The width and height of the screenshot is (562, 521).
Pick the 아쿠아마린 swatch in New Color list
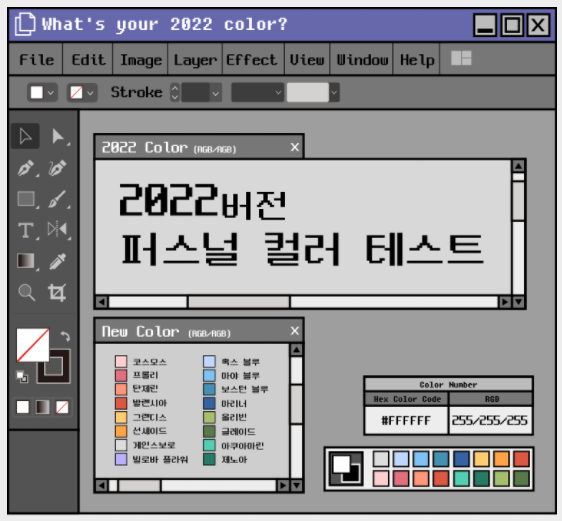[x=209, y=445]
